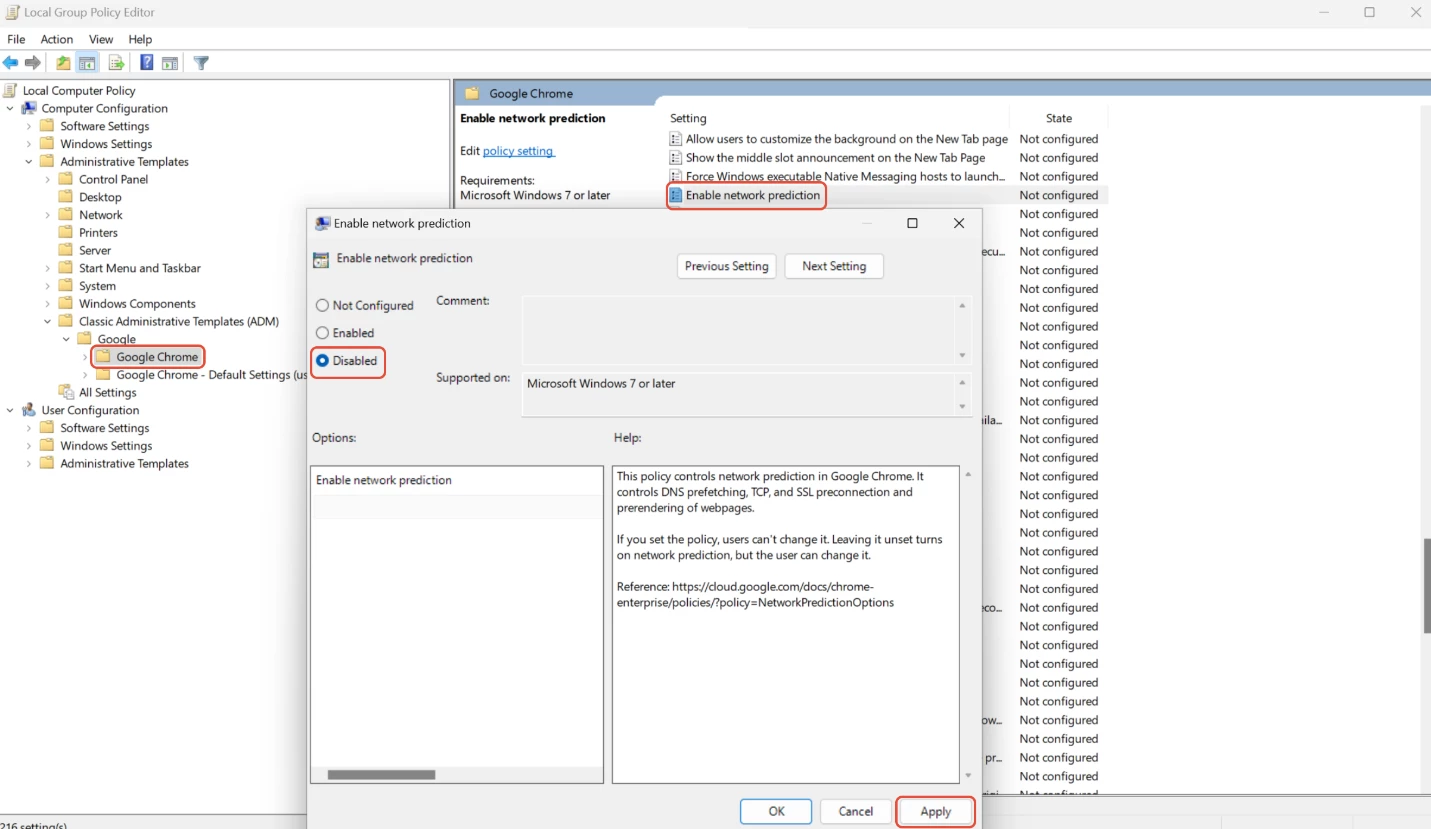Click the Filter funnel toolbar icon
Screen dimensions: 1431x829
point(201,63)
